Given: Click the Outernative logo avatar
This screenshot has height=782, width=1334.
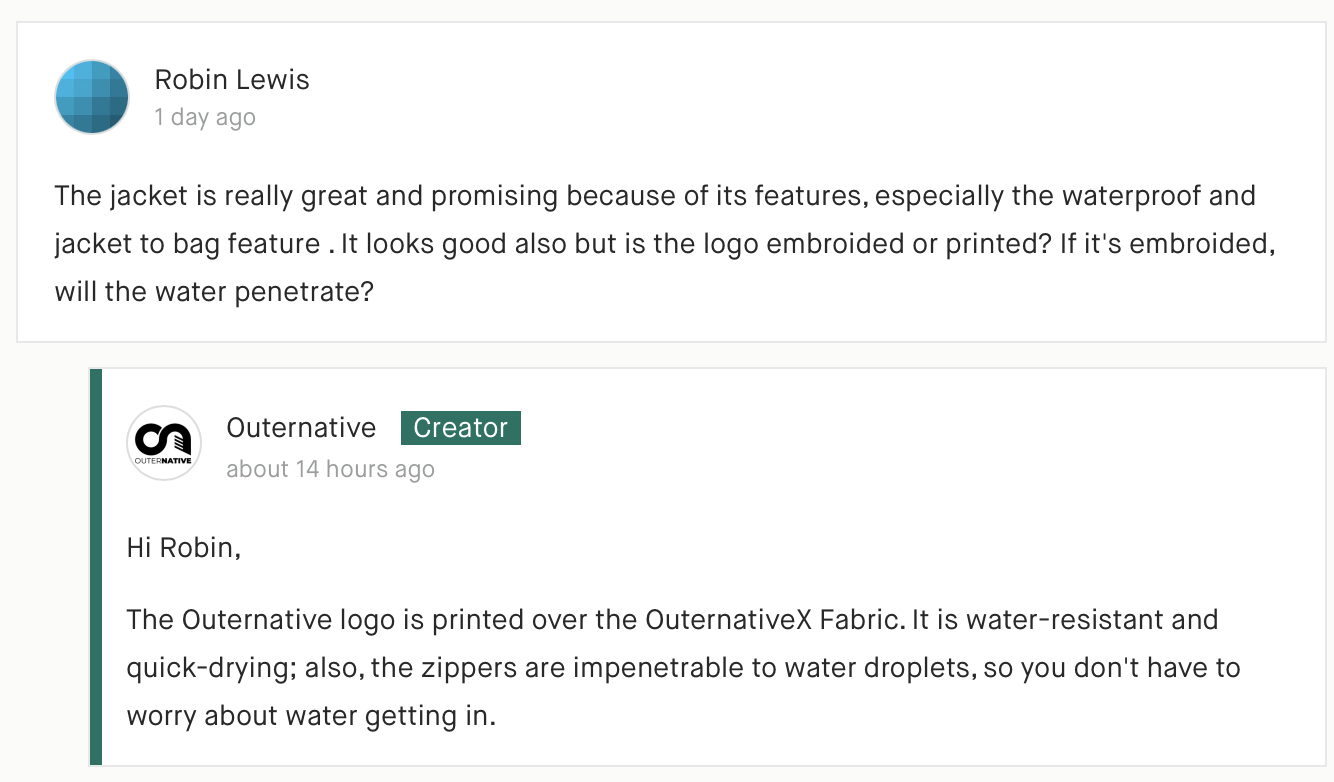Looking at the screenshot, I should point(164,443).
